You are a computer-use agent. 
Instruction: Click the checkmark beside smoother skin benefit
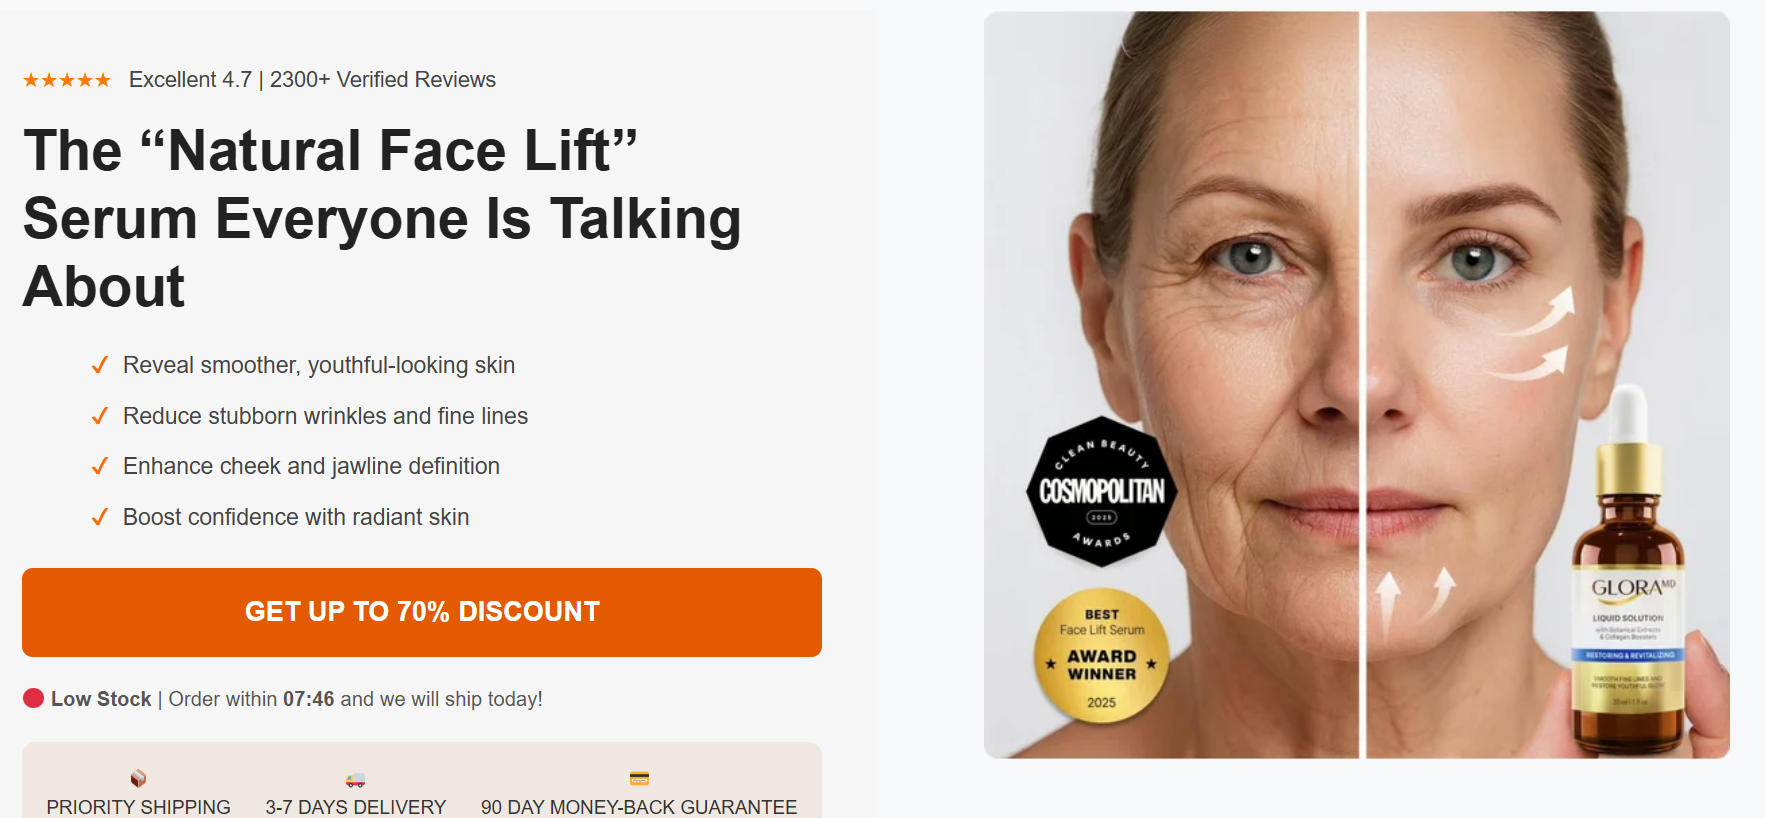pos(99,365)
